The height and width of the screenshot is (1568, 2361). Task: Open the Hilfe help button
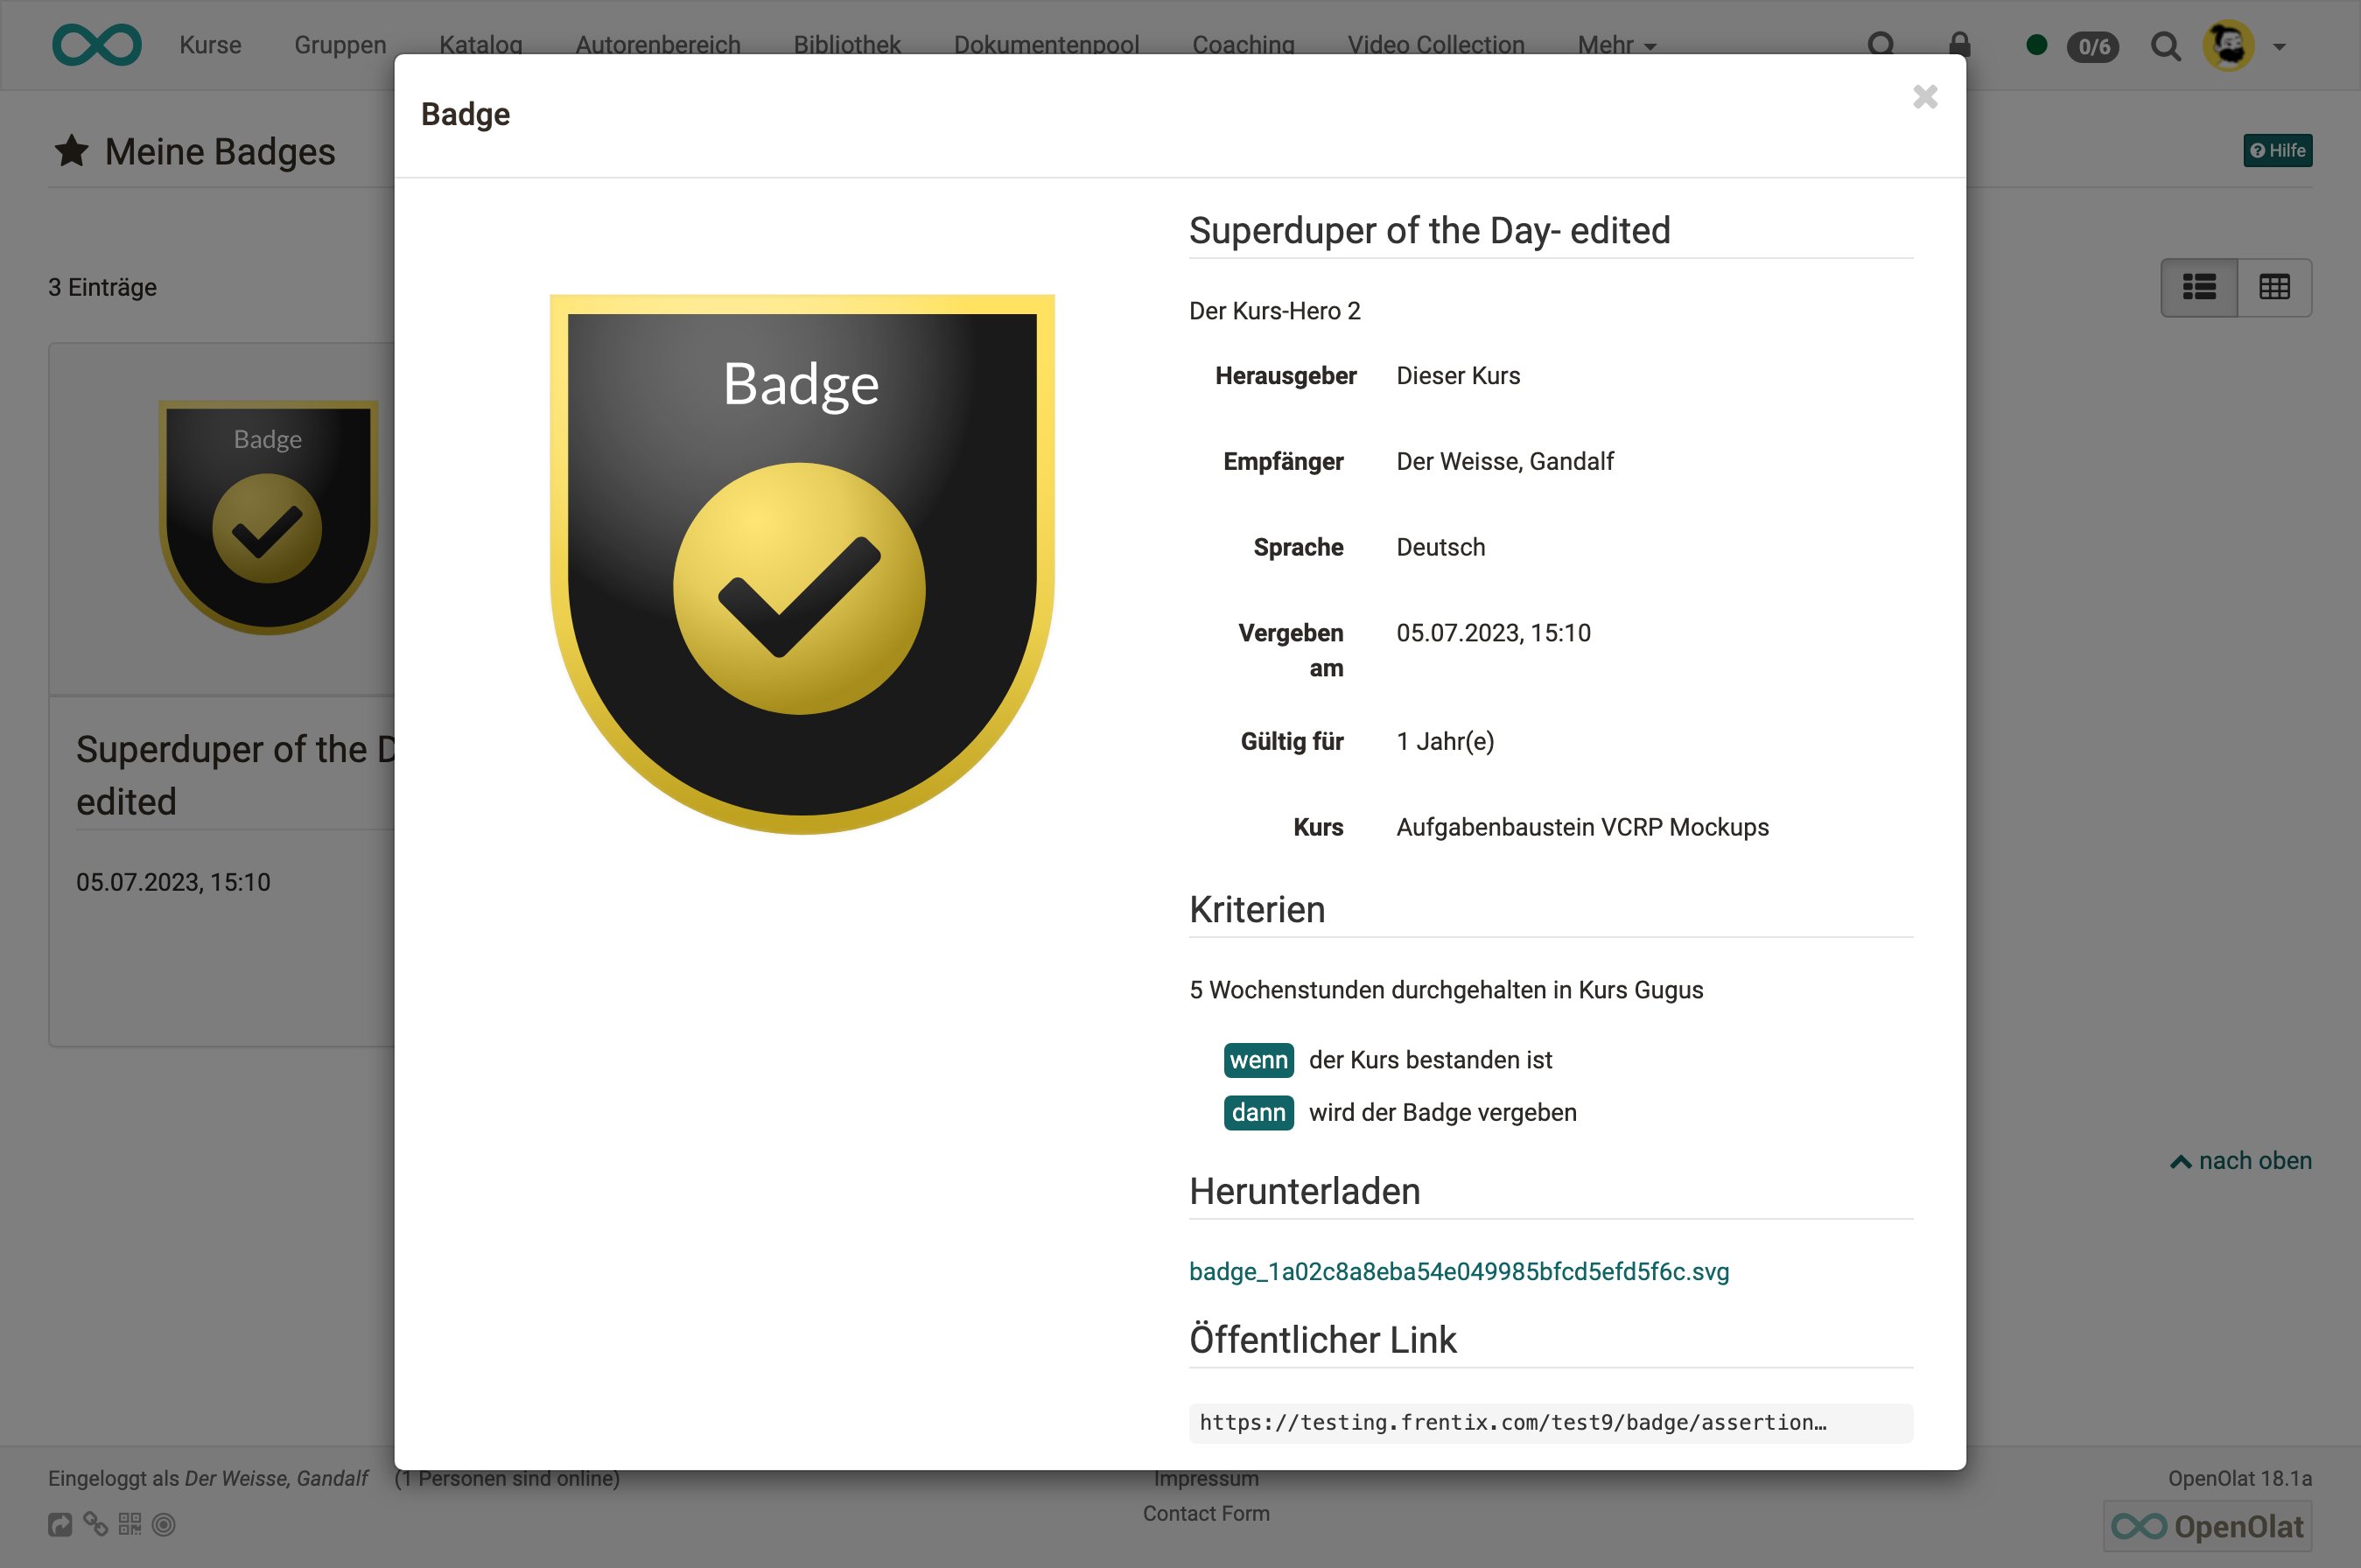[x=2277, y=150]
